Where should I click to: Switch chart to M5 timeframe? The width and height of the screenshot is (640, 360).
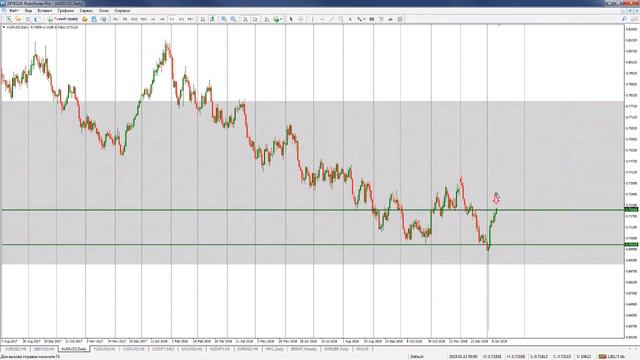(125, 19)
